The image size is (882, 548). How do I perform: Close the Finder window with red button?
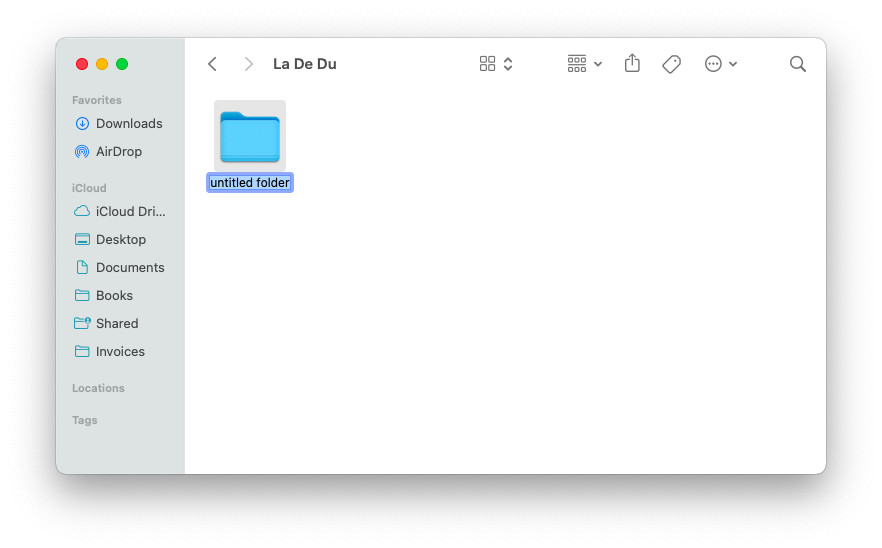pos(82,64)
